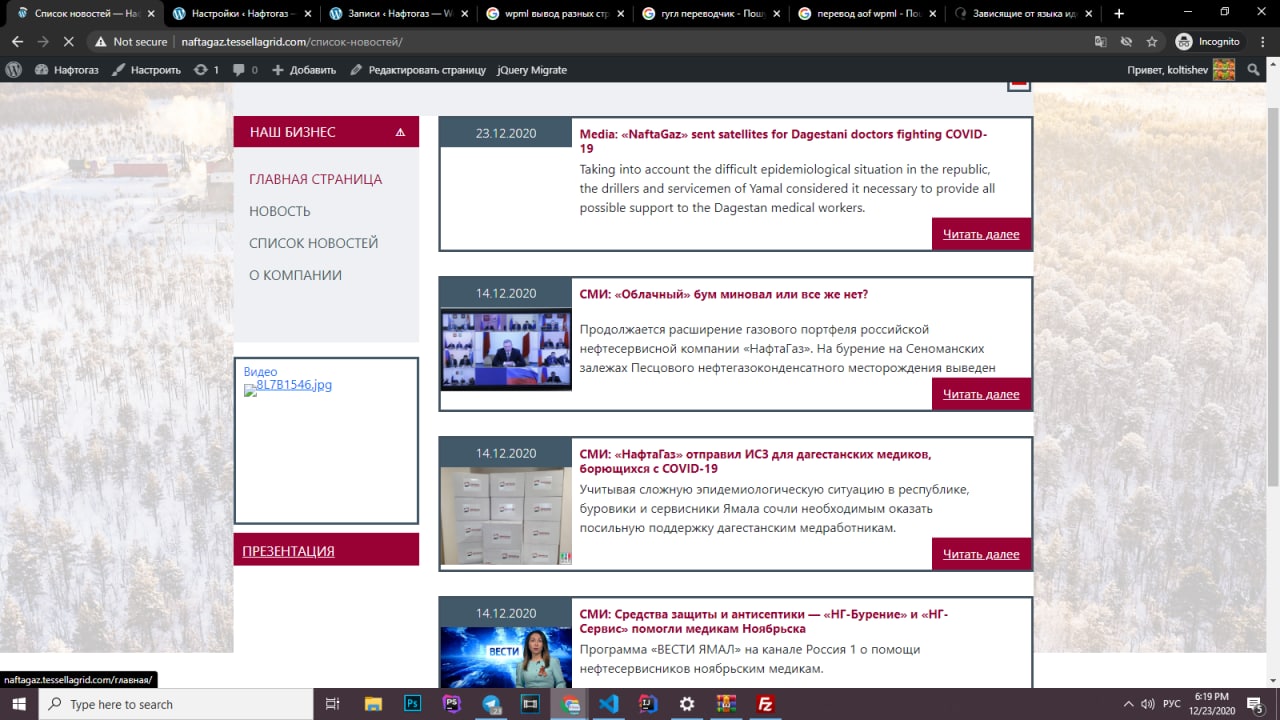The height and width of the screenshot is (720, 1280).
Task: Open the Добавить new content menu
Action: [304, 70]
